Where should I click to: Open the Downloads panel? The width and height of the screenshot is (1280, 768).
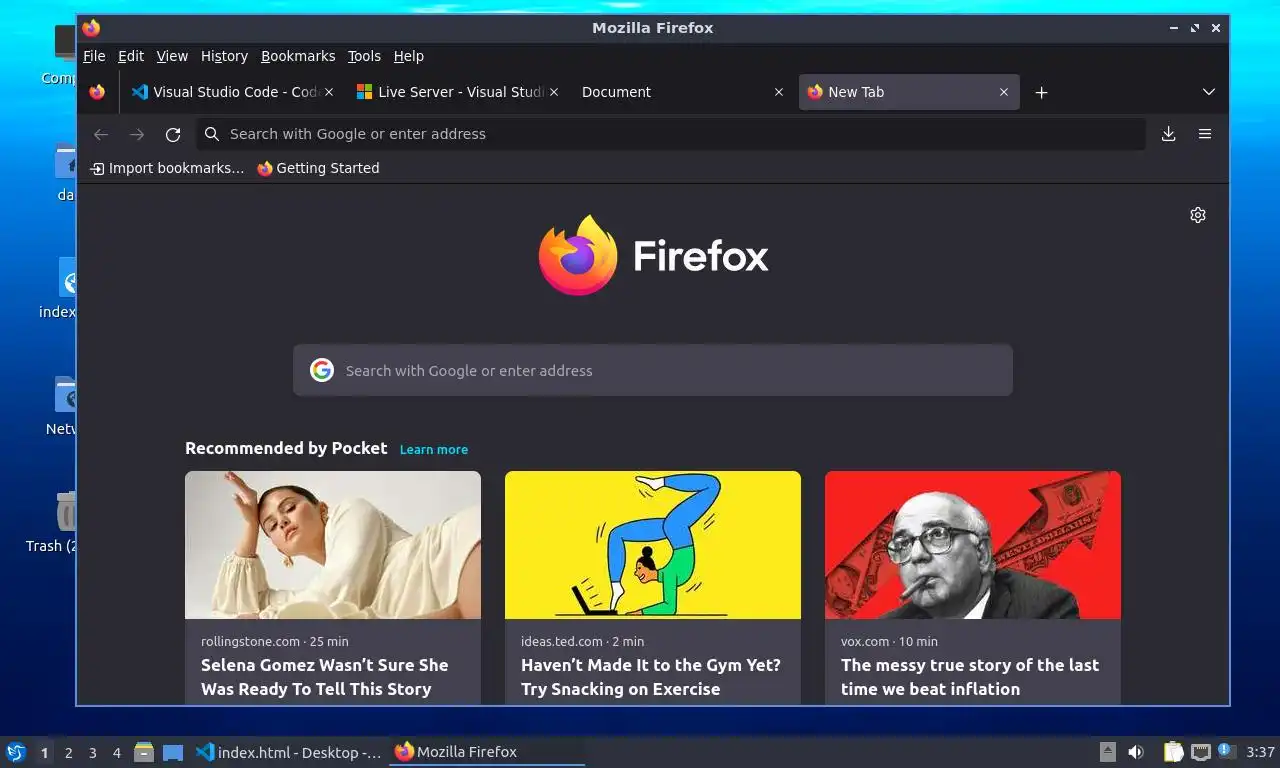click(1168, 134)
